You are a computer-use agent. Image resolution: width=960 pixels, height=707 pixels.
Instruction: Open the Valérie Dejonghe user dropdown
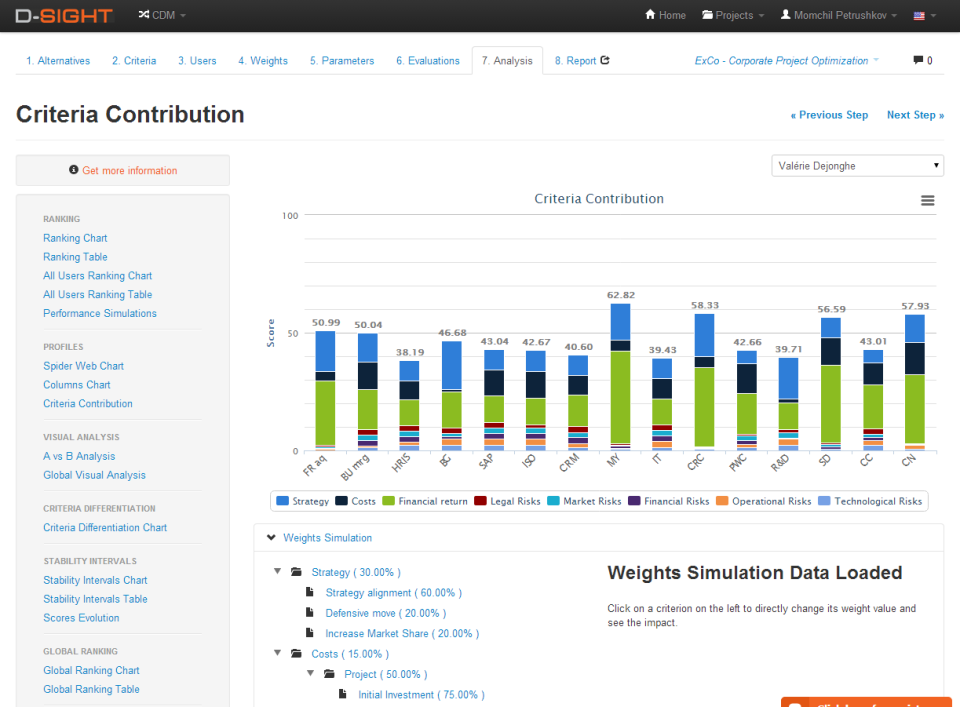click(x=857, y=165)
